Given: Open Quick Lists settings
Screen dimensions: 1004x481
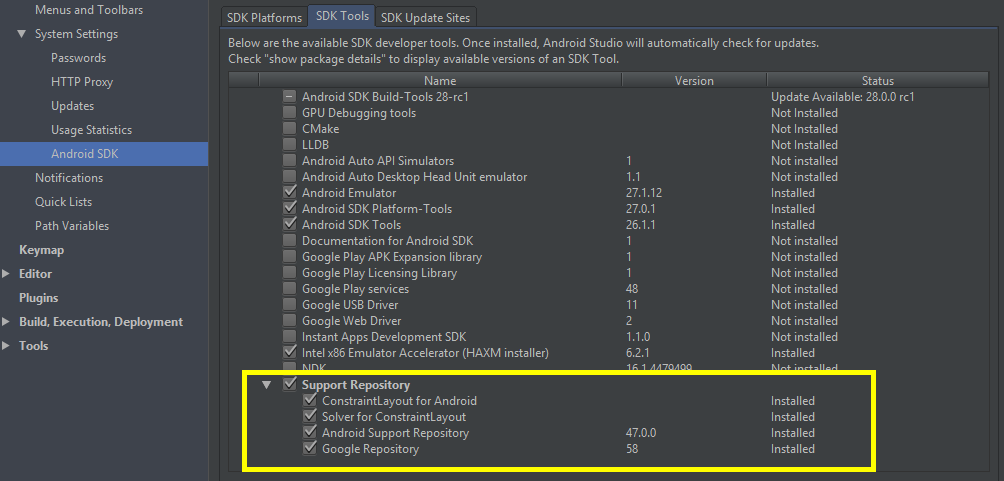Looking at the screenshot, I should (63, 202).
